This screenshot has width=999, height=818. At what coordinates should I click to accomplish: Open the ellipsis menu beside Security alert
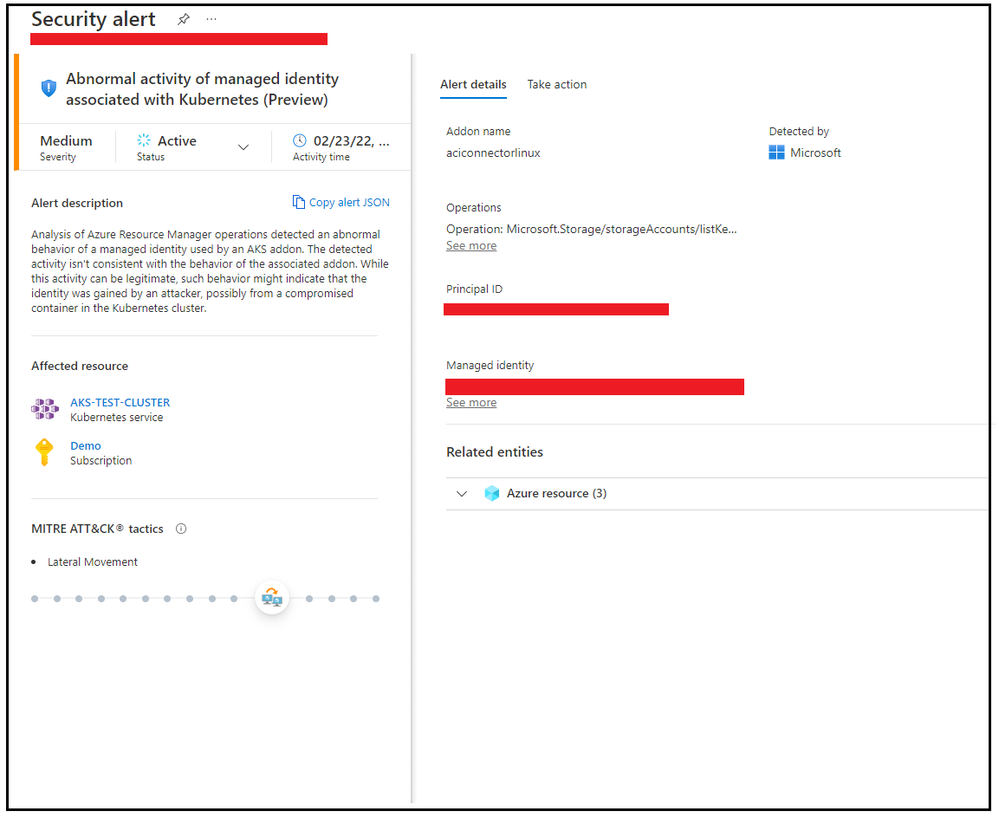(x=212, y=19)
